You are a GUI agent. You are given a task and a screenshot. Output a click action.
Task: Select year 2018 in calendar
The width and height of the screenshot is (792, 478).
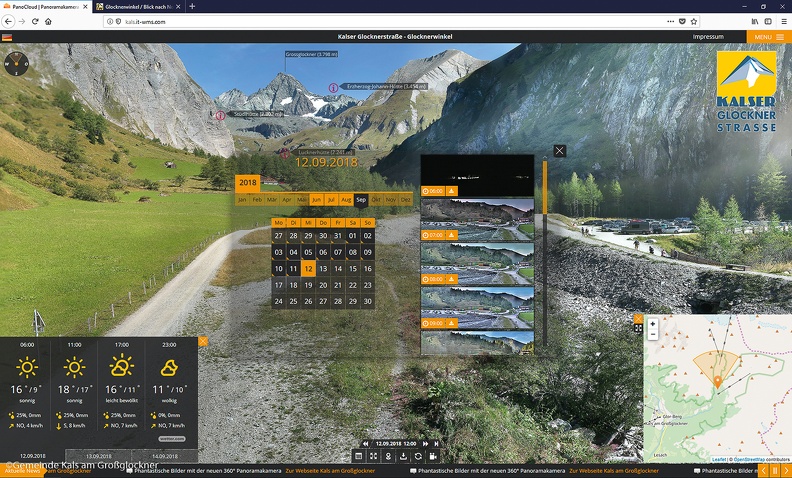click(248, 183)
